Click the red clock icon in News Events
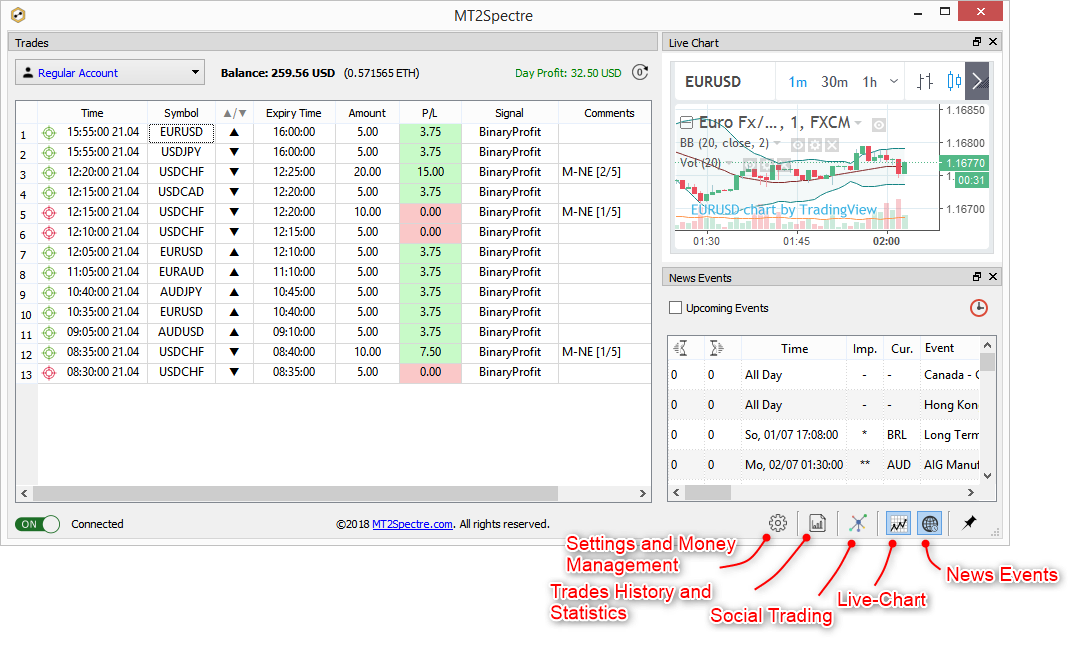The width and height of the screenshot is (1092, 648). 978,308
